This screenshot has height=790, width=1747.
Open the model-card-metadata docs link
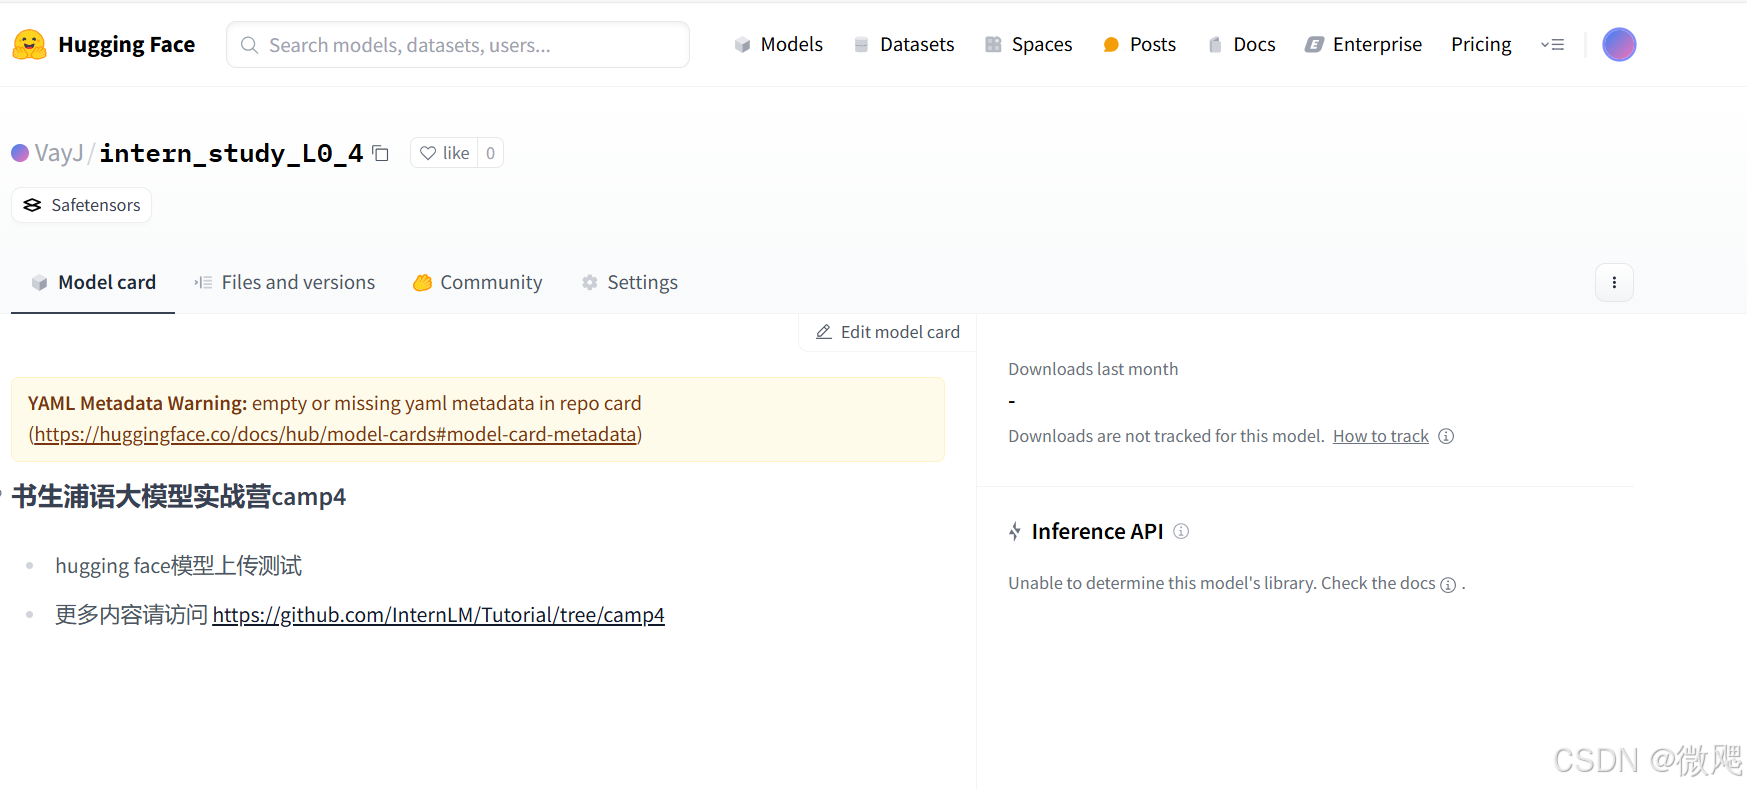[x=336, y=434]
